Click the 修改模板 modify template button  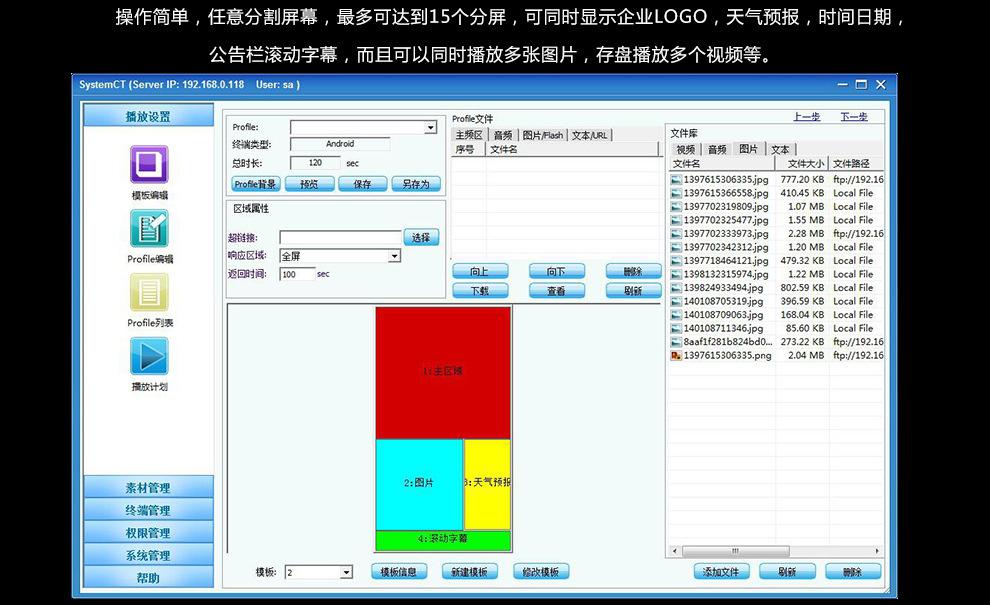(541, 572)
